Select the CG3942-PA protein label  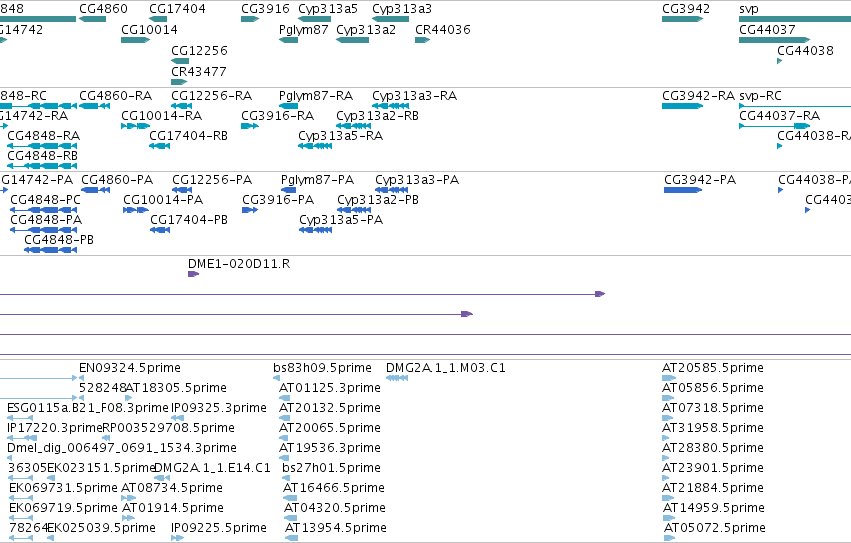pyautogui.click(x=700, y=180)
